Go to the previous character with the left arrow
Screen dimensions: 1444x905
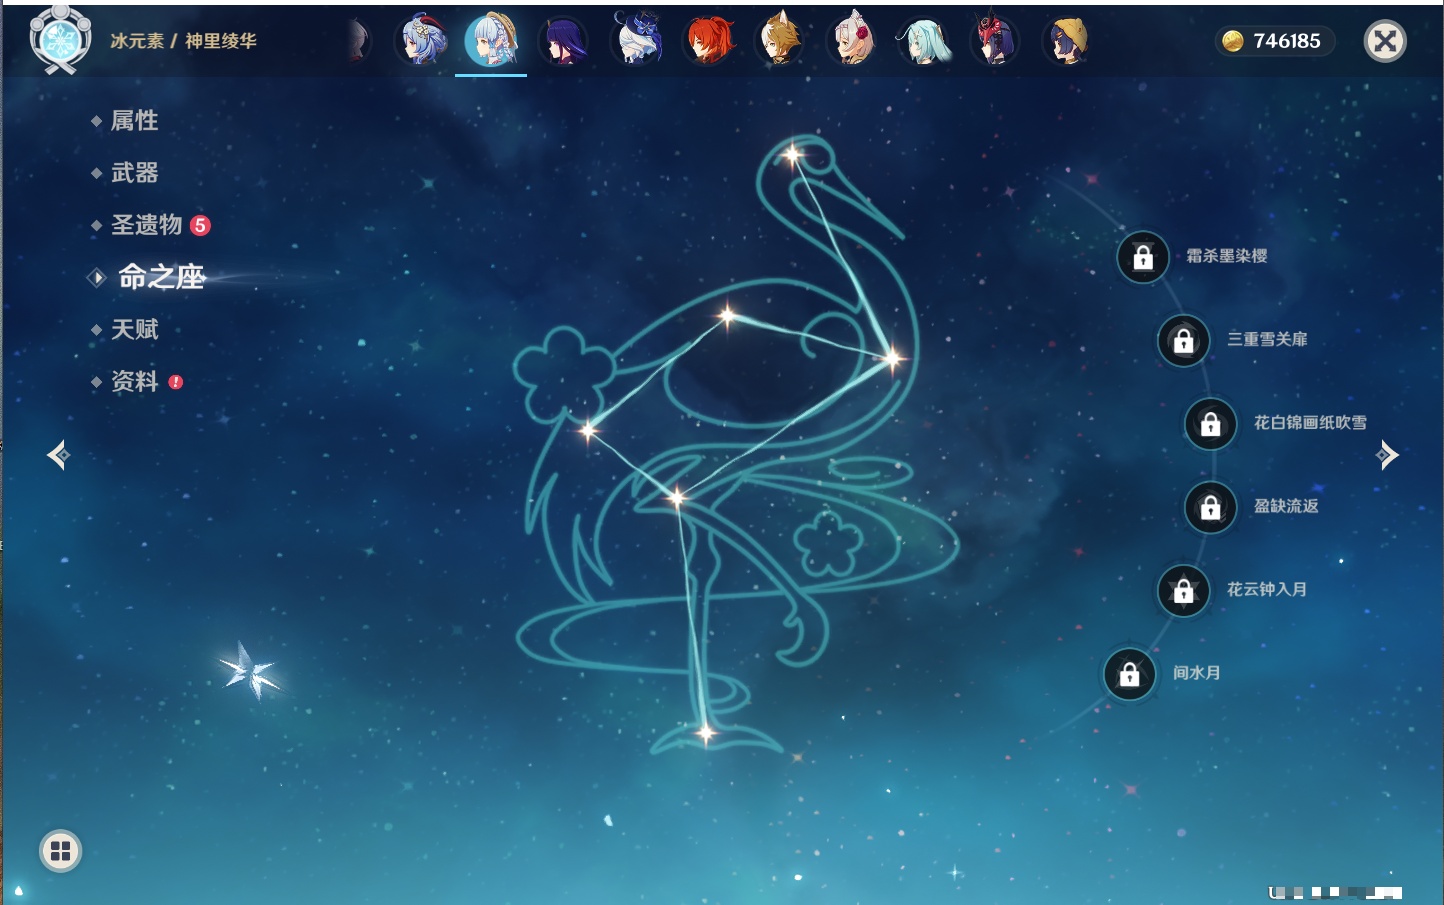(x=58, y=455)
